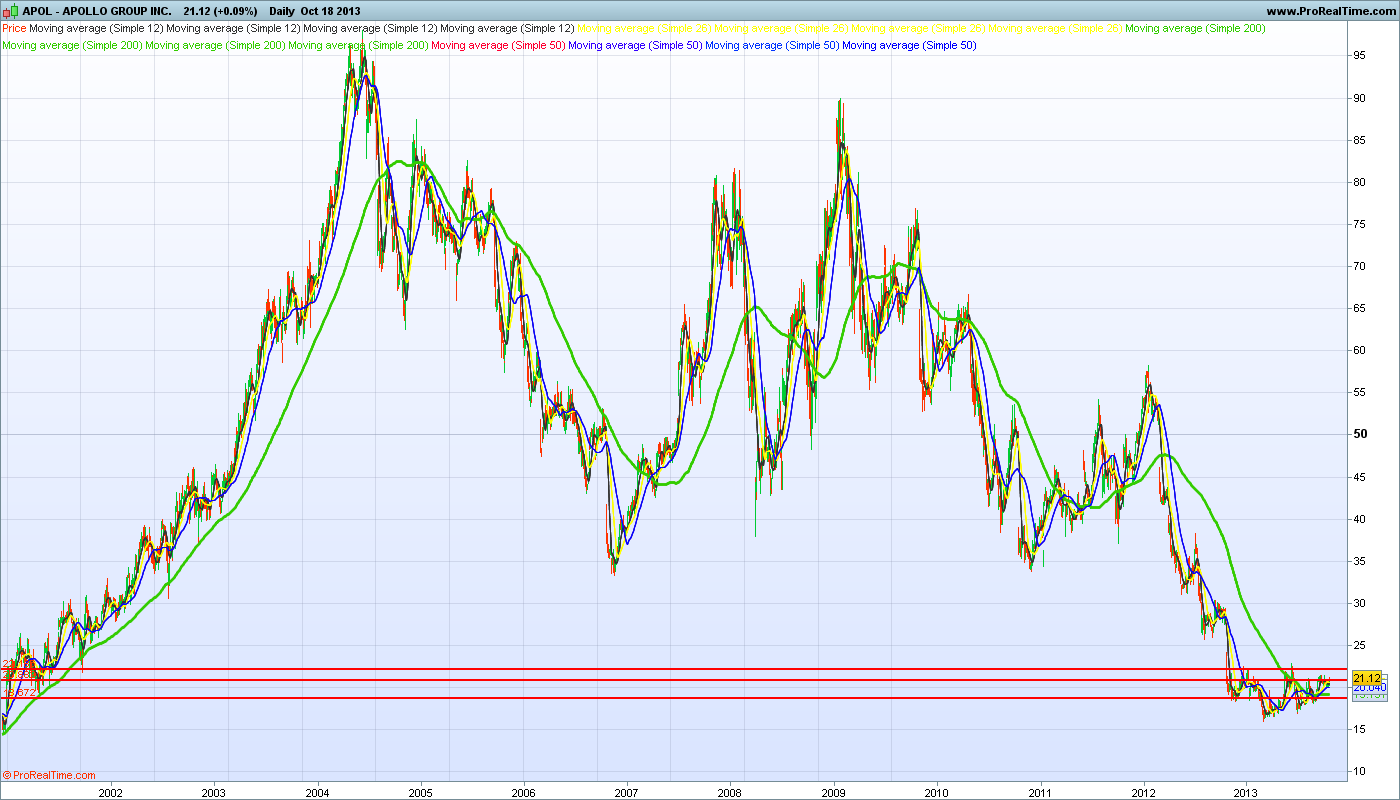Click the 65 price axis label
This screenshot has width=1400, height=800.
pos(1360,308)
